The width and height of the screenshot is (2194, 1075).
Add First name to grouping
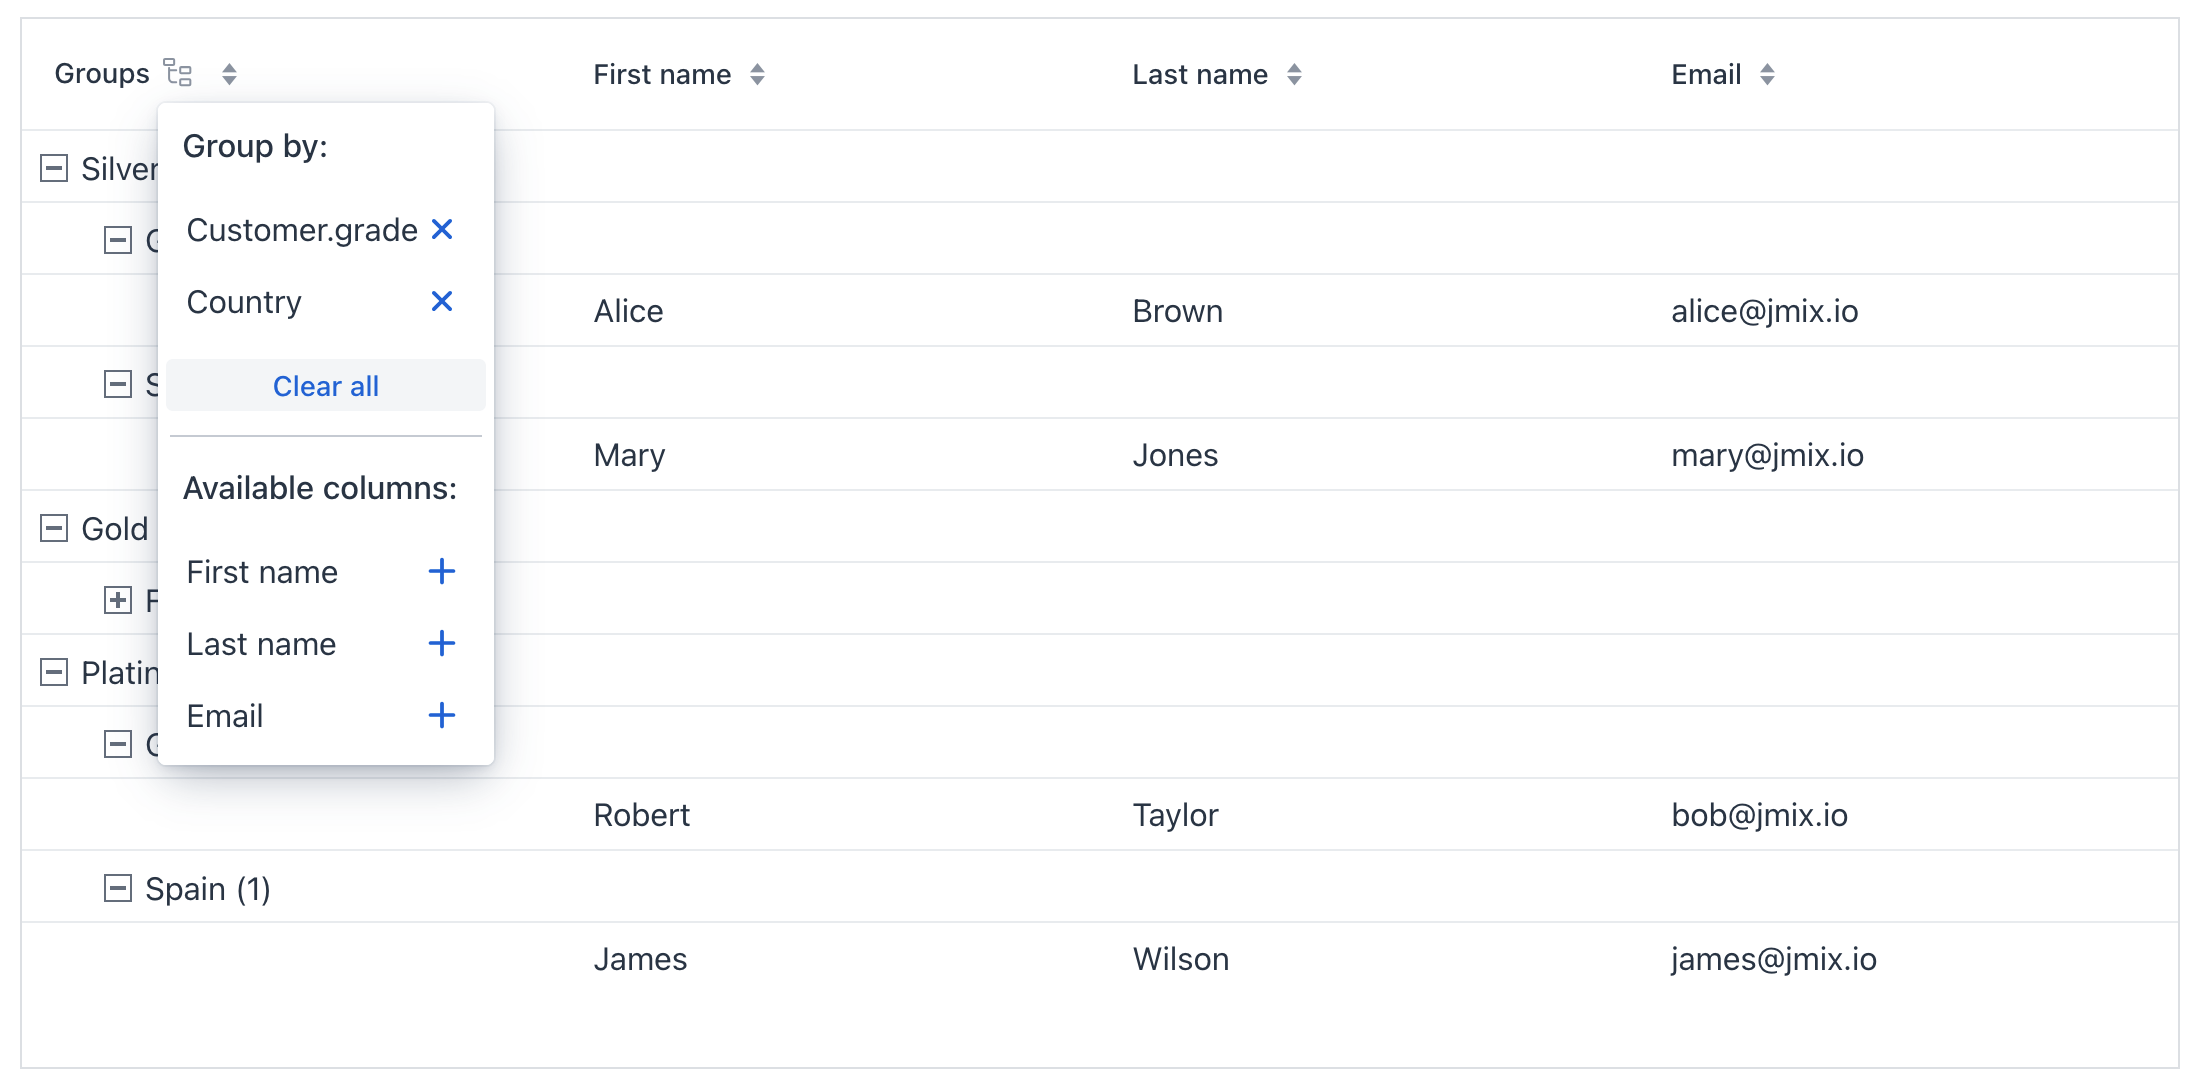click(x=441, y=572)
